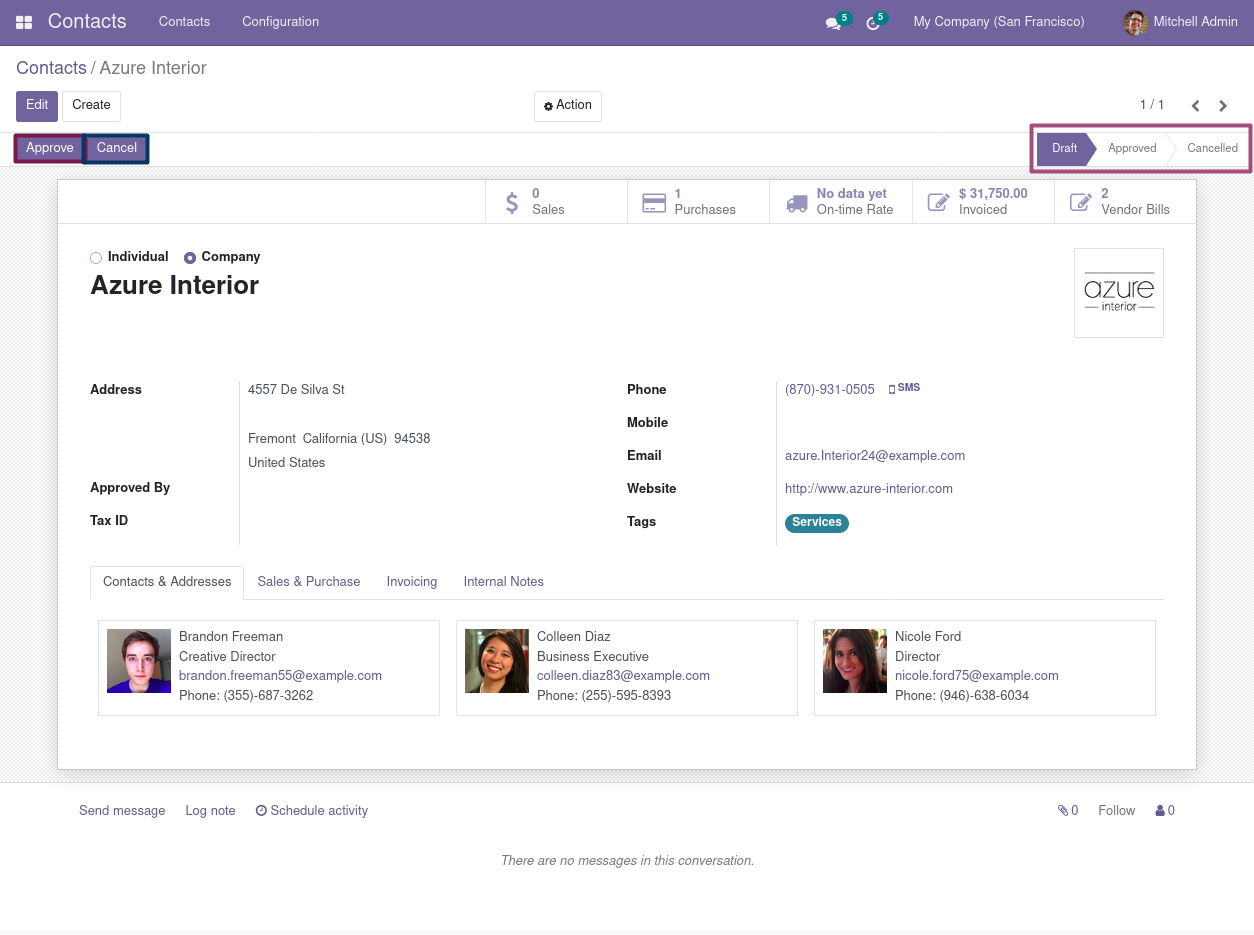The height and width of the screenshot is (935, 1254).
Task: Select the Company radio button
Action: 190,258
